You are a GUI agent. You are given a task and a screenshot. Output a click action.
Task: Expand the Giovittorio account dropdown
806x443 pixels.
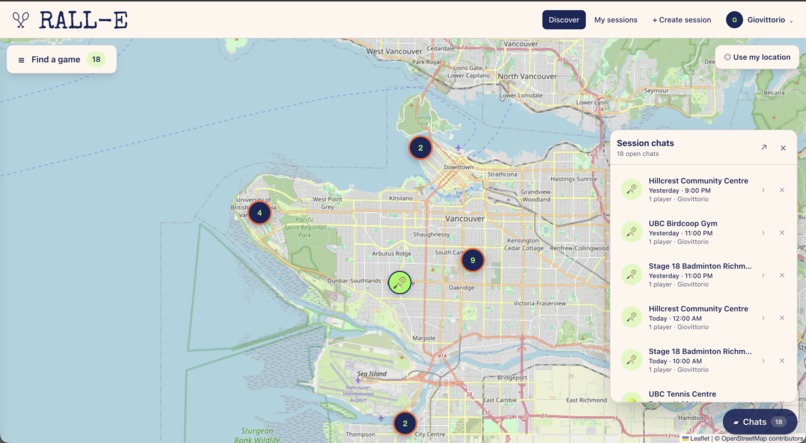pos(759,20)
